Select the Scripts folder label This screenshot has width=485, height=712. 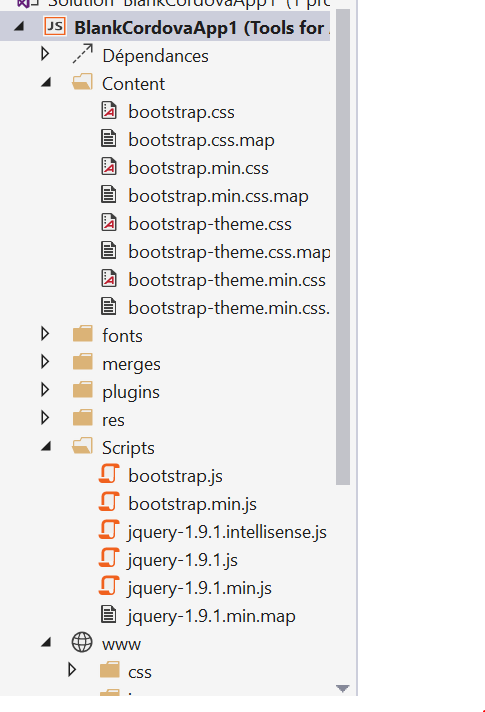point(128,448)
